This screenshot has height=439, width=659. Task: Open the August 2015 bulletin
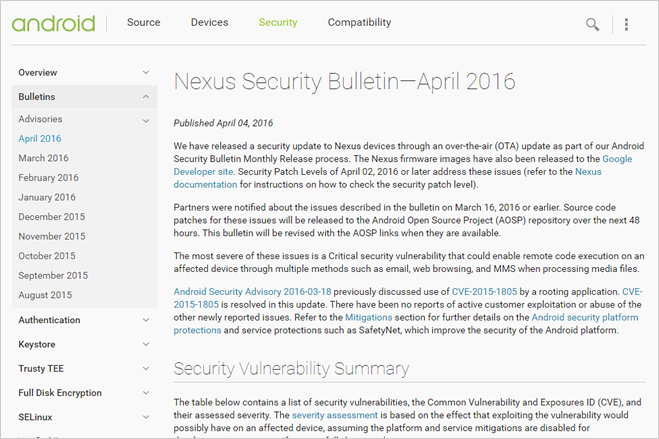coord(45,295)
